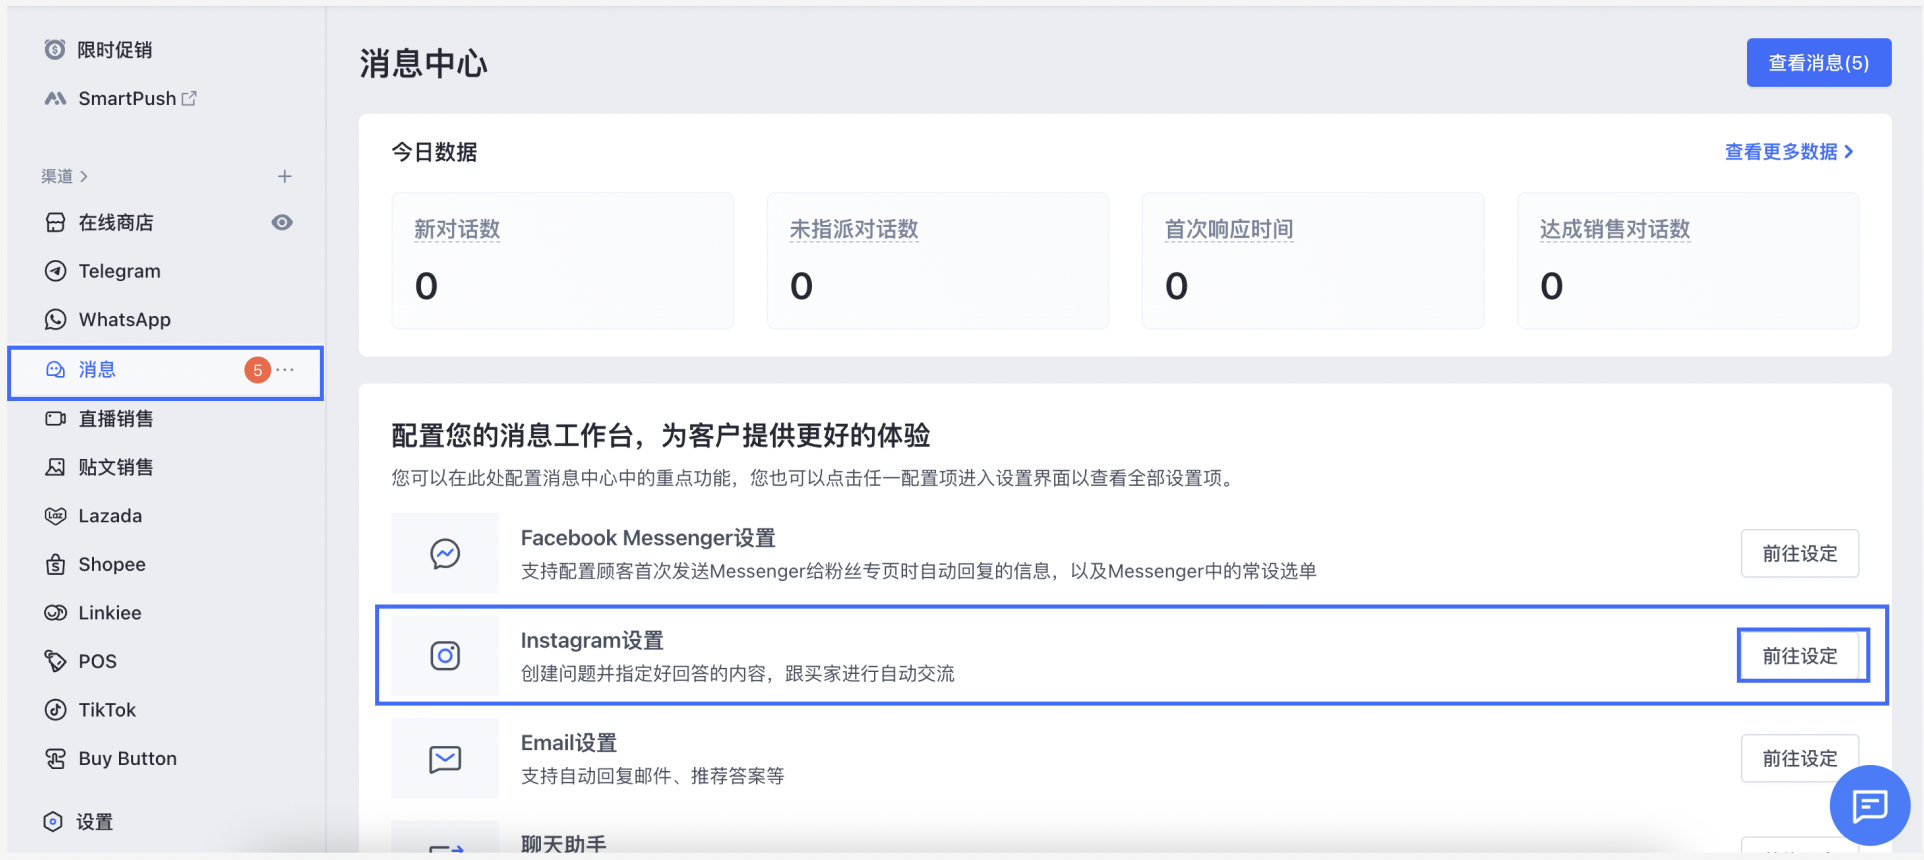Click the 达成销售对话数 metric label

(x=1615, y=229)
